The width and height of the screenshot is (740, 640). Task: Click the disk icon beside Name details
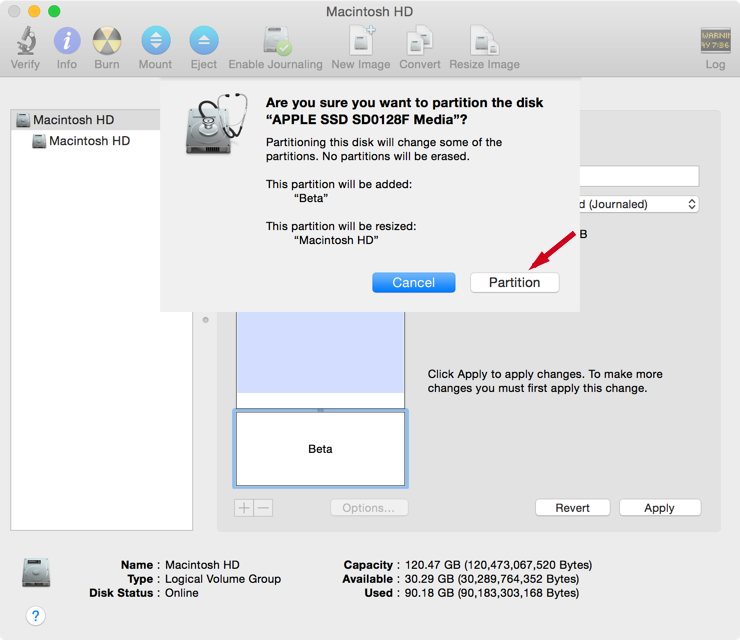pyautogui.click(x=36, y=573)
